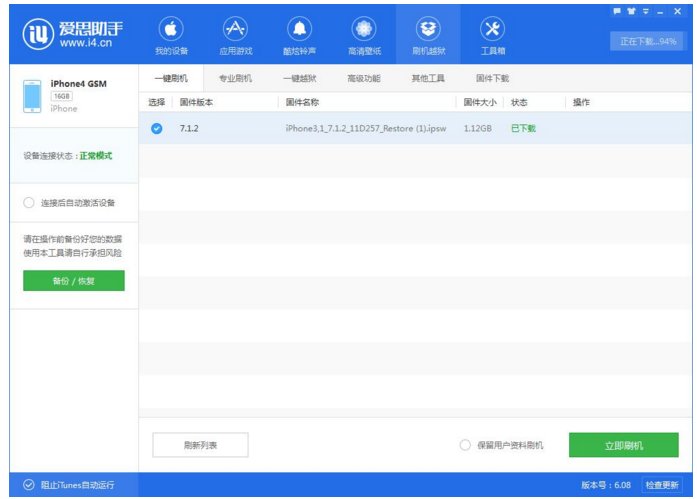The width and height of the screenshot is (697, 499).
Task: Open the title bar dropdown menu icon
Action: click(646, 11)
